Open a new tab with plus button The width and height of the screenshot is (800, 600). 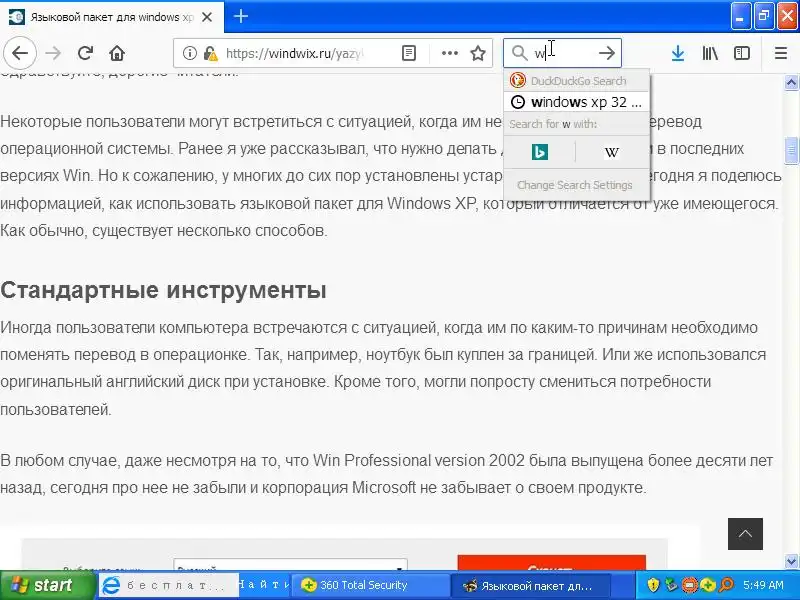241,17
